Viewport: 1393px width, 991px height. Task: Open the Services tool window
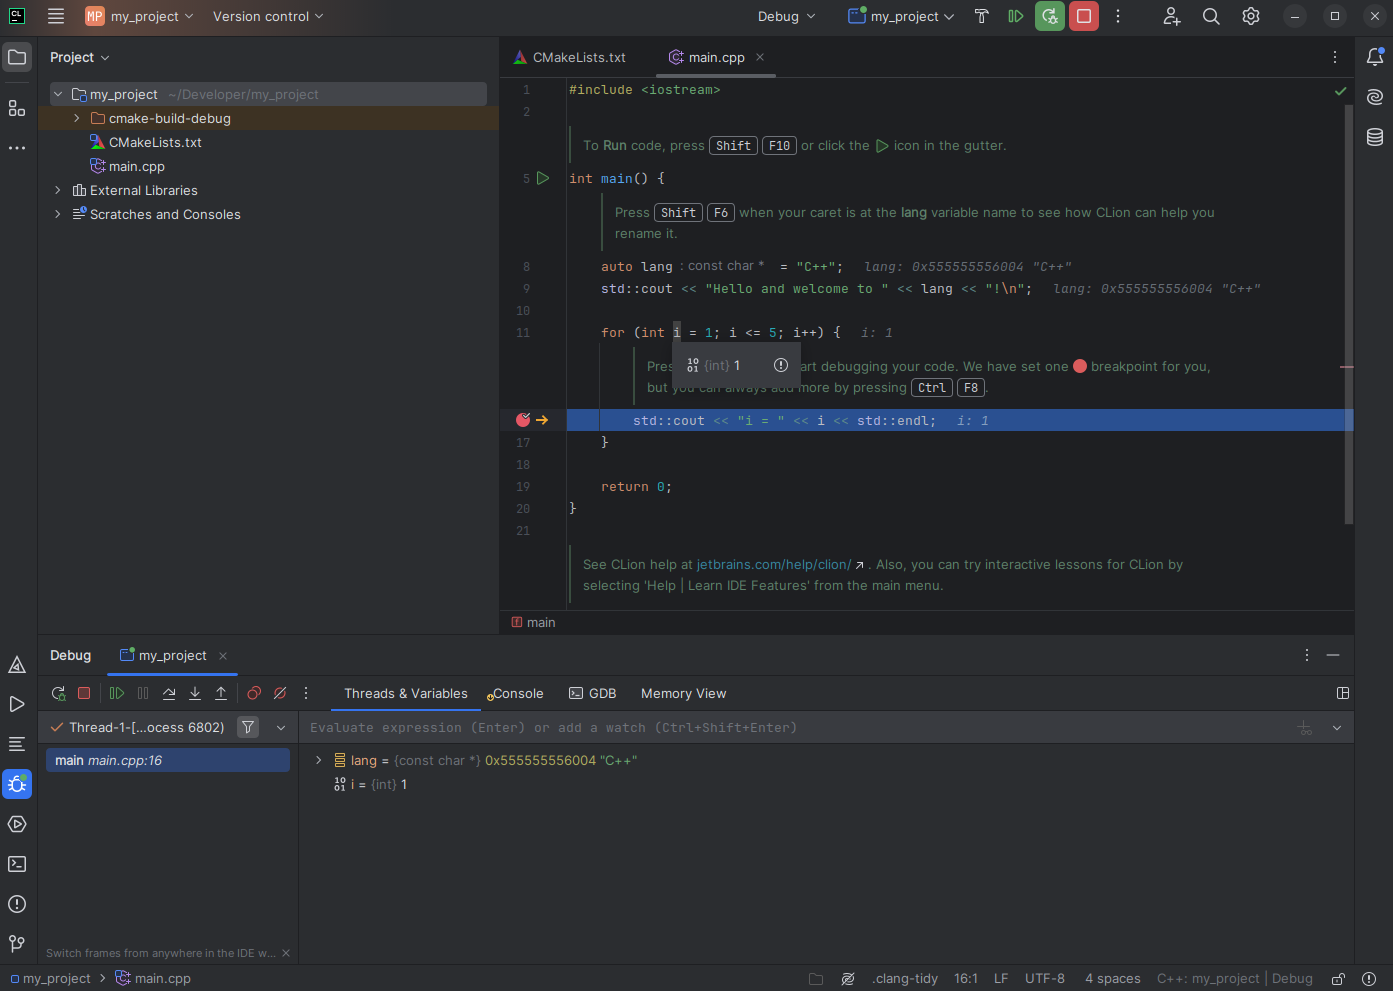click(17, 824)
